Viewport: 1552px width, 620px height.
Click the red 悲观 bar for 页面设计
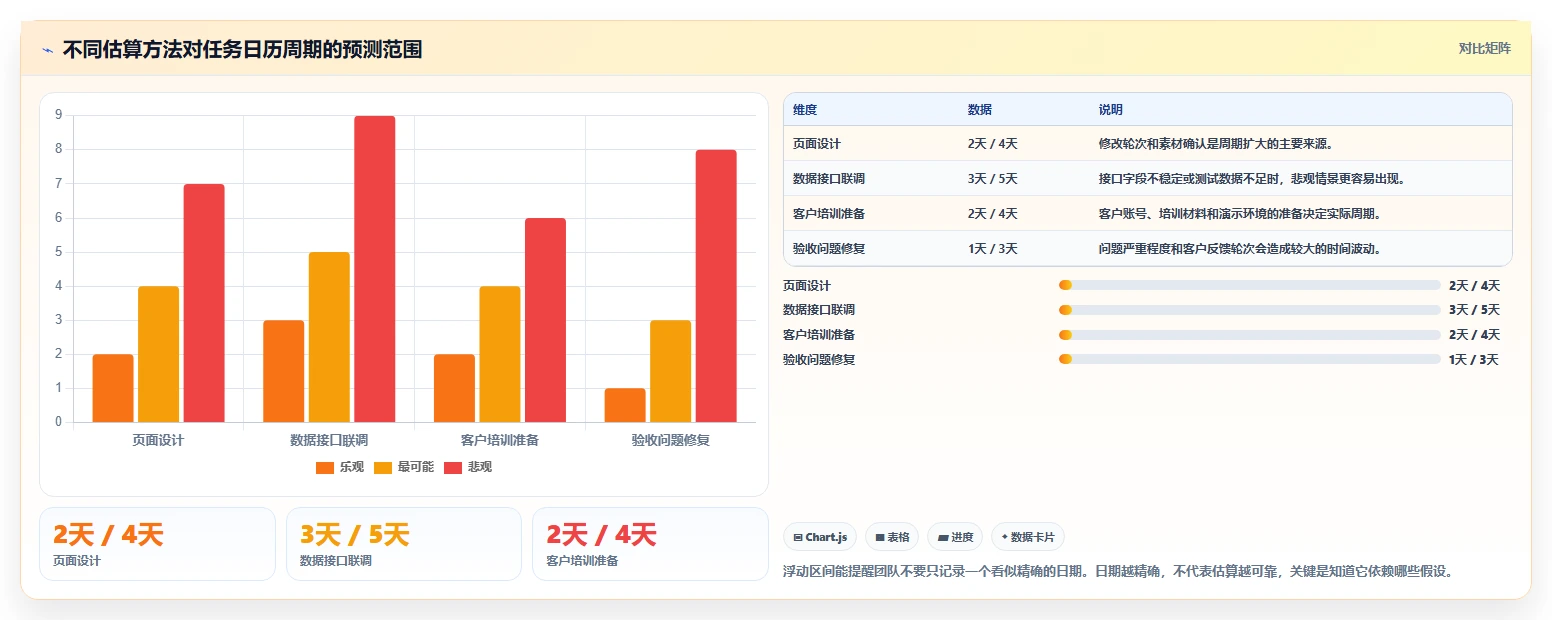coord(204,303)
